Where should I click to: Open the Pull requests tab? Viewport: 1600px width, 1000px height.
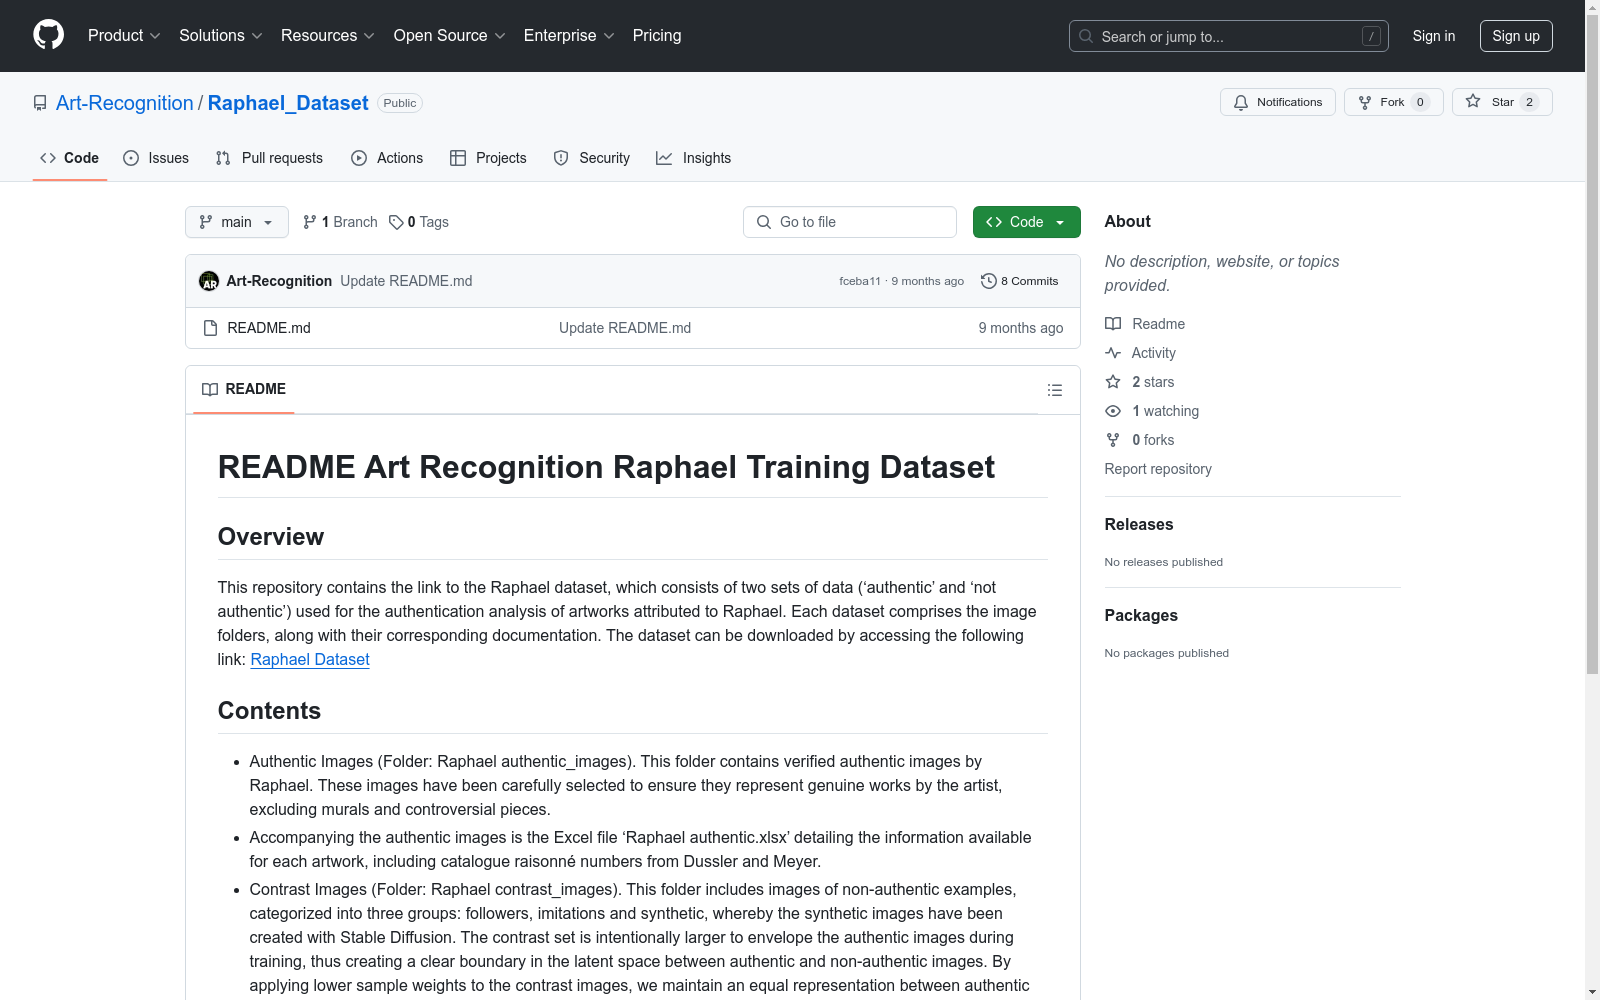269,158
